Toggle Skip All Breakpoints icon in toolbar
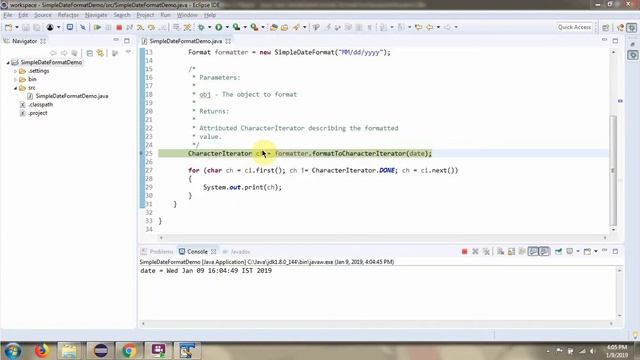This screenshot has width=640, height=360. tap(83, 27)
